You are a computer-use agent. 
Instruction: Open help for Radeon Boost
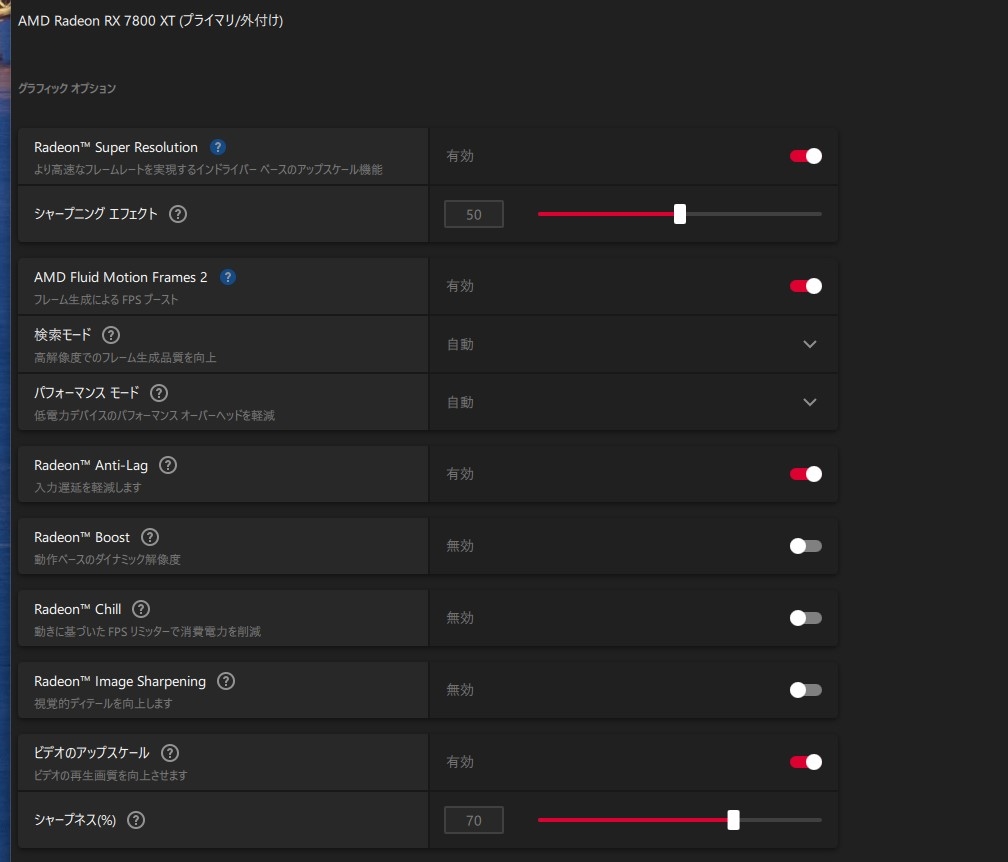[x=150, y=537]
